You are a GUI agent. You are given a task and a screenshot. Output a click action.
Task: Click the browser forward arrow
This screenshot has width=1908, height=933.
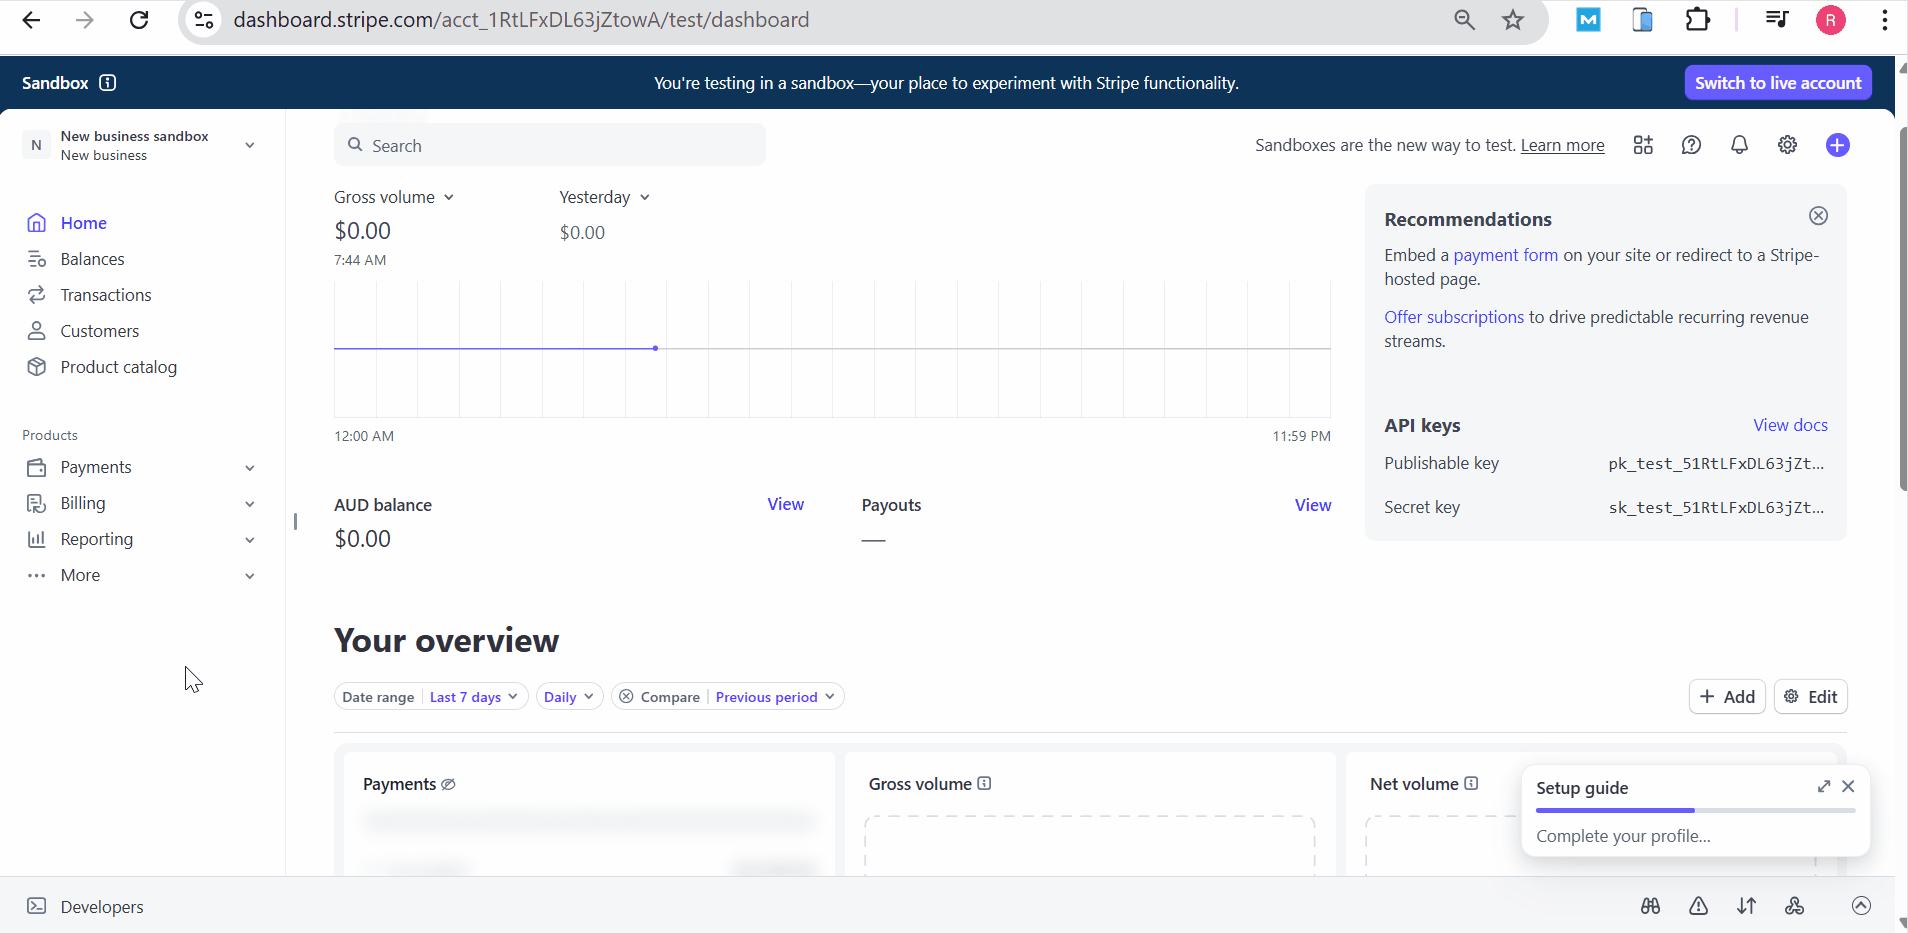click(x=85, y=20)
